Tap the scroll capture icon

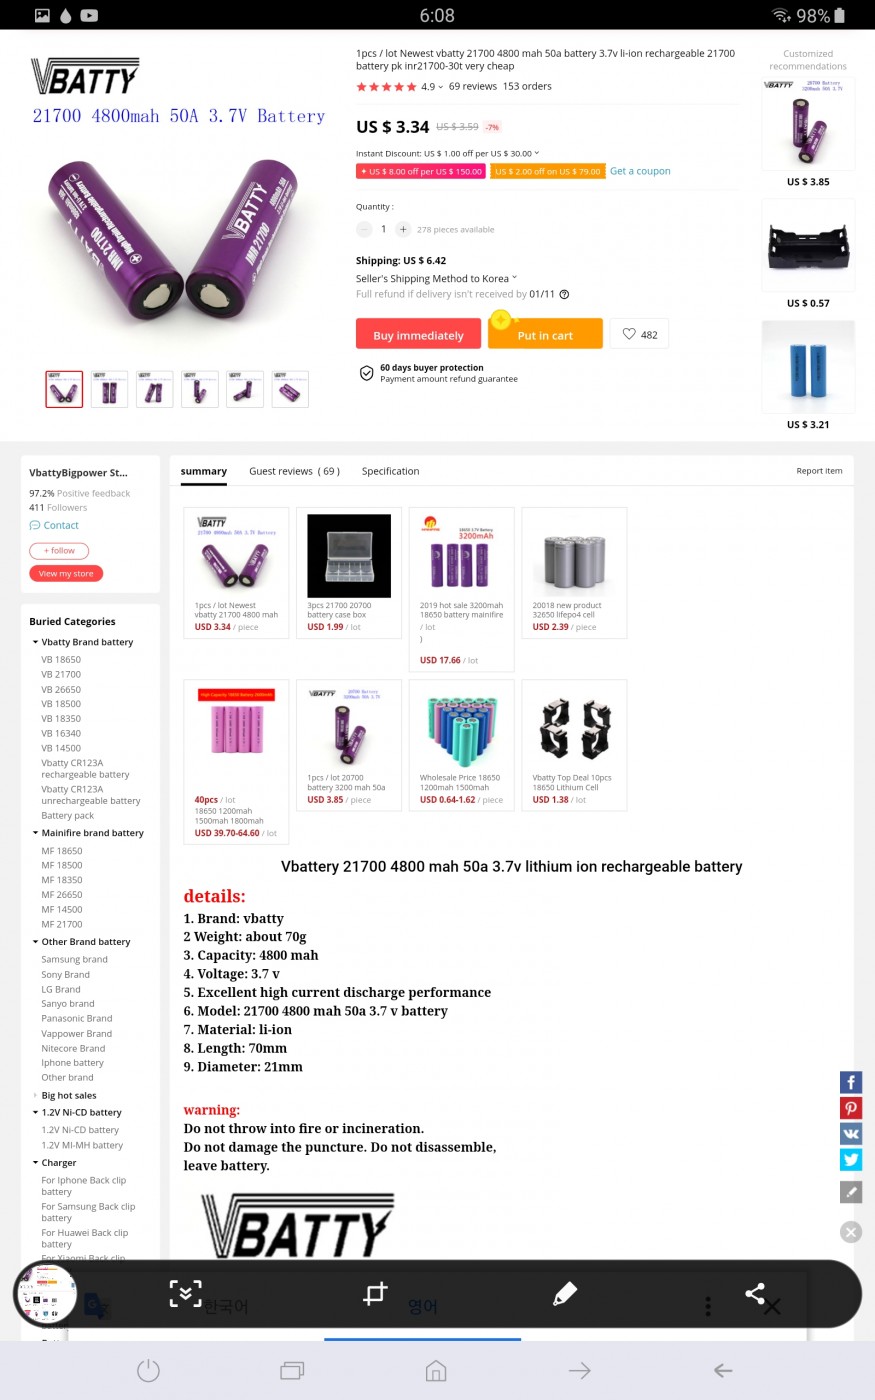tap(185, 1293)
